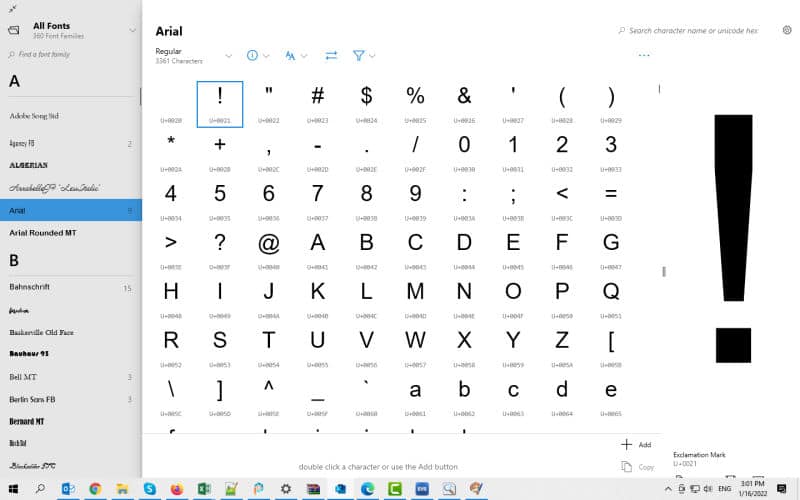Screen dimensions: 800x500
Task: Open the settings gear in Character Map
Action: click(x=787, y=30)
